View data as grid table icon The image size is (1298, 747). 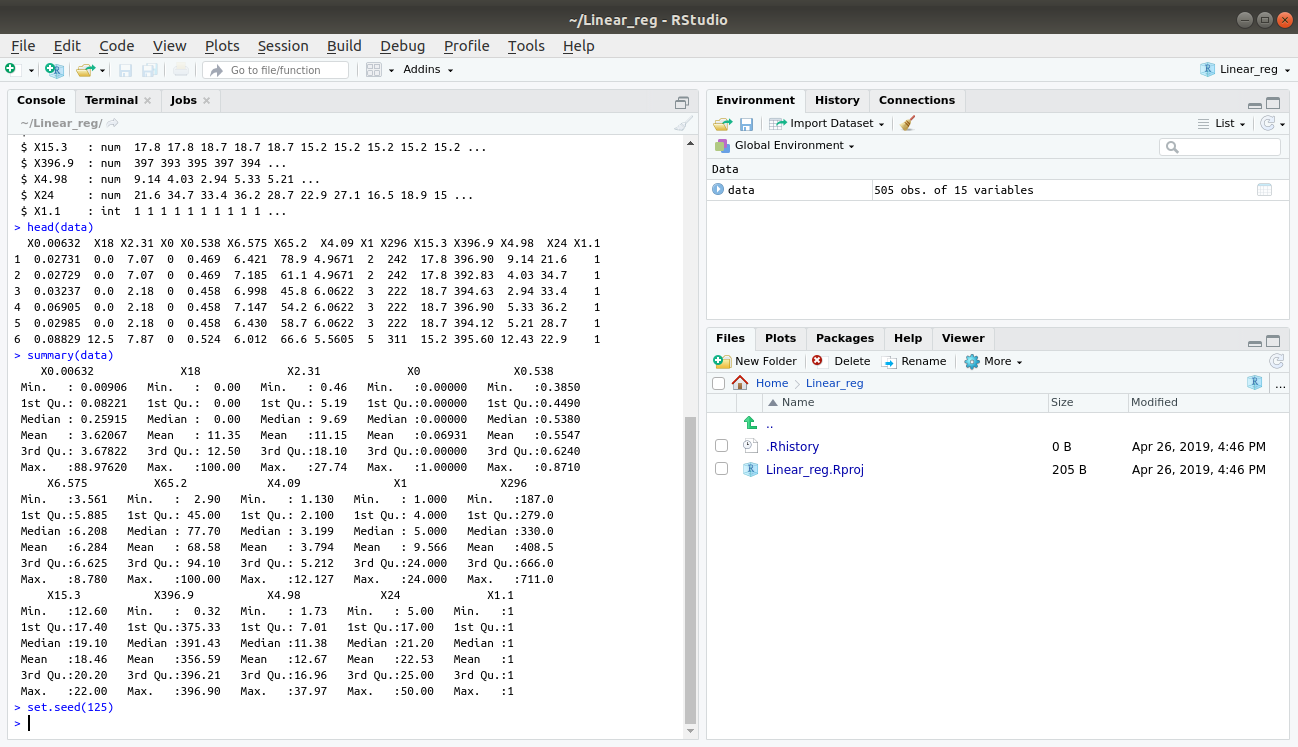(1264, 190)
